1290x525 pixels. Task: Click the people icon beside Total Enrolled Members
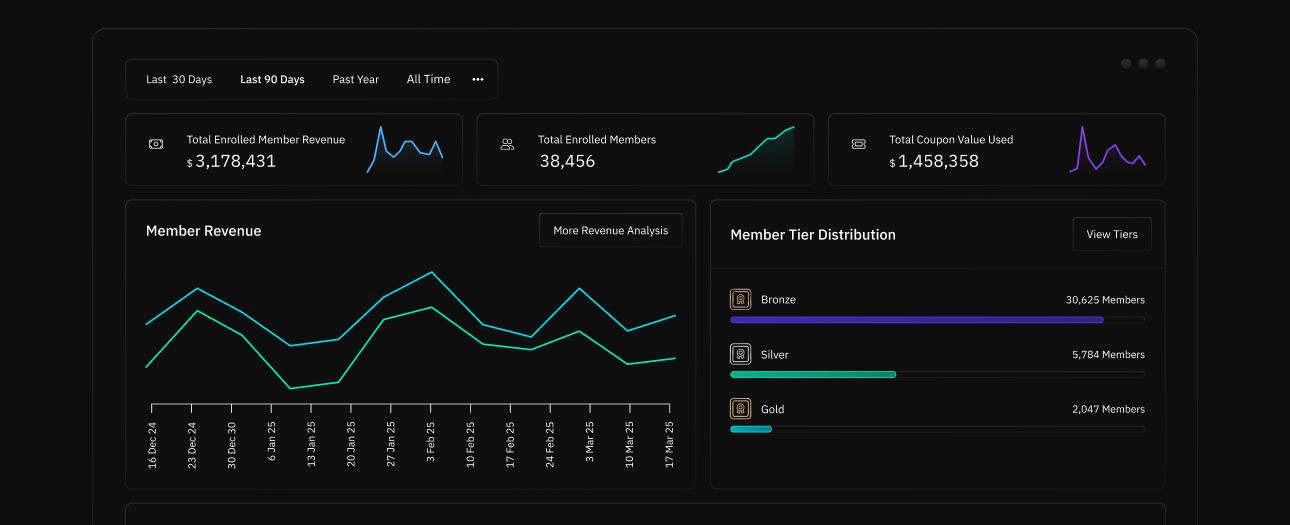point(507,144)
